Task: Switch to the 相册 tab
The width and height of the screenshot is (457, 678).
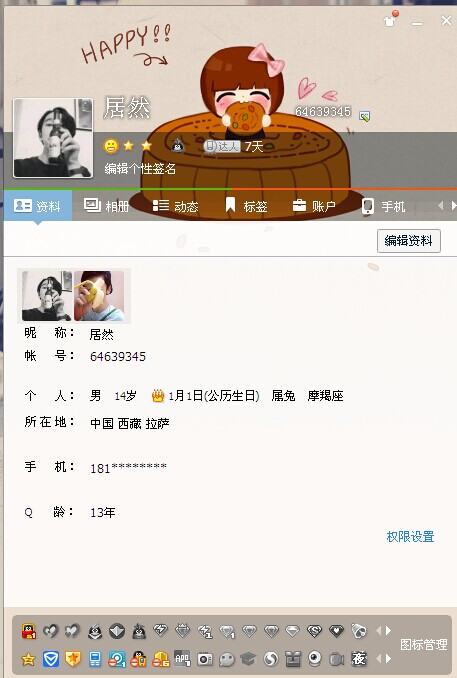Action: [x=107, y=206]
